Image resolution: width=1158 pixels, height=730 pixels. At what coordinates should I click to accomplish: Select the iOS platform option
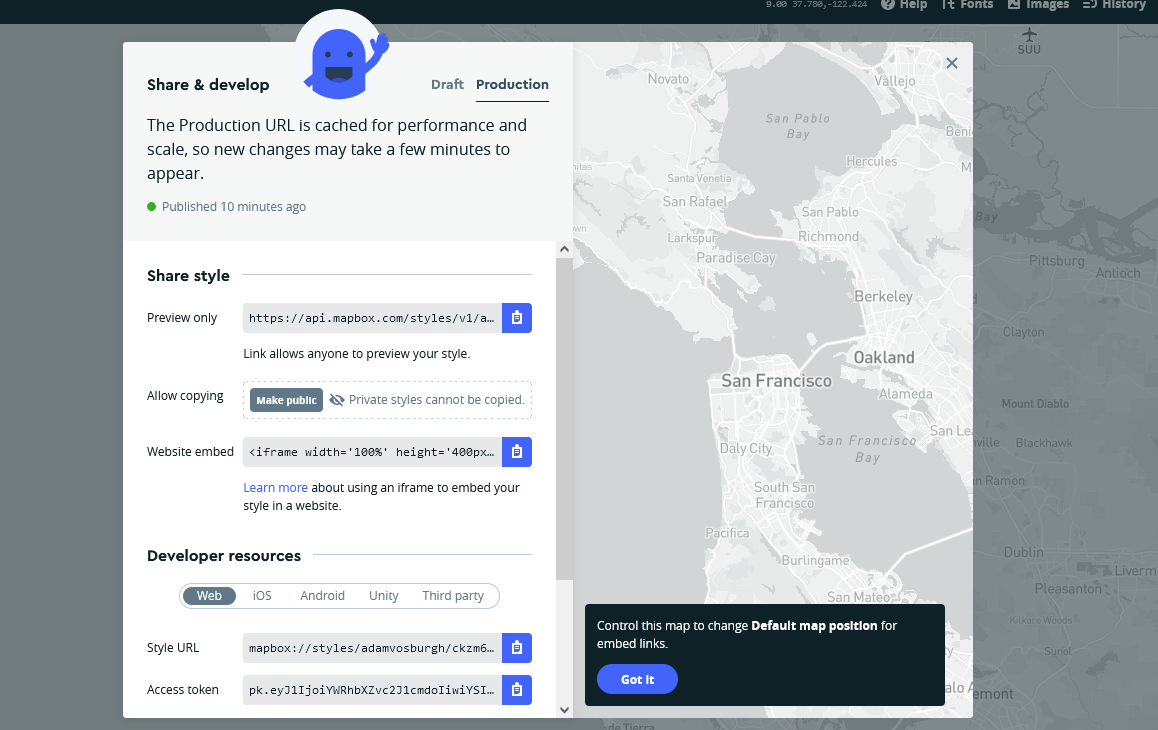pyautogui.click(x=262, y=596)
